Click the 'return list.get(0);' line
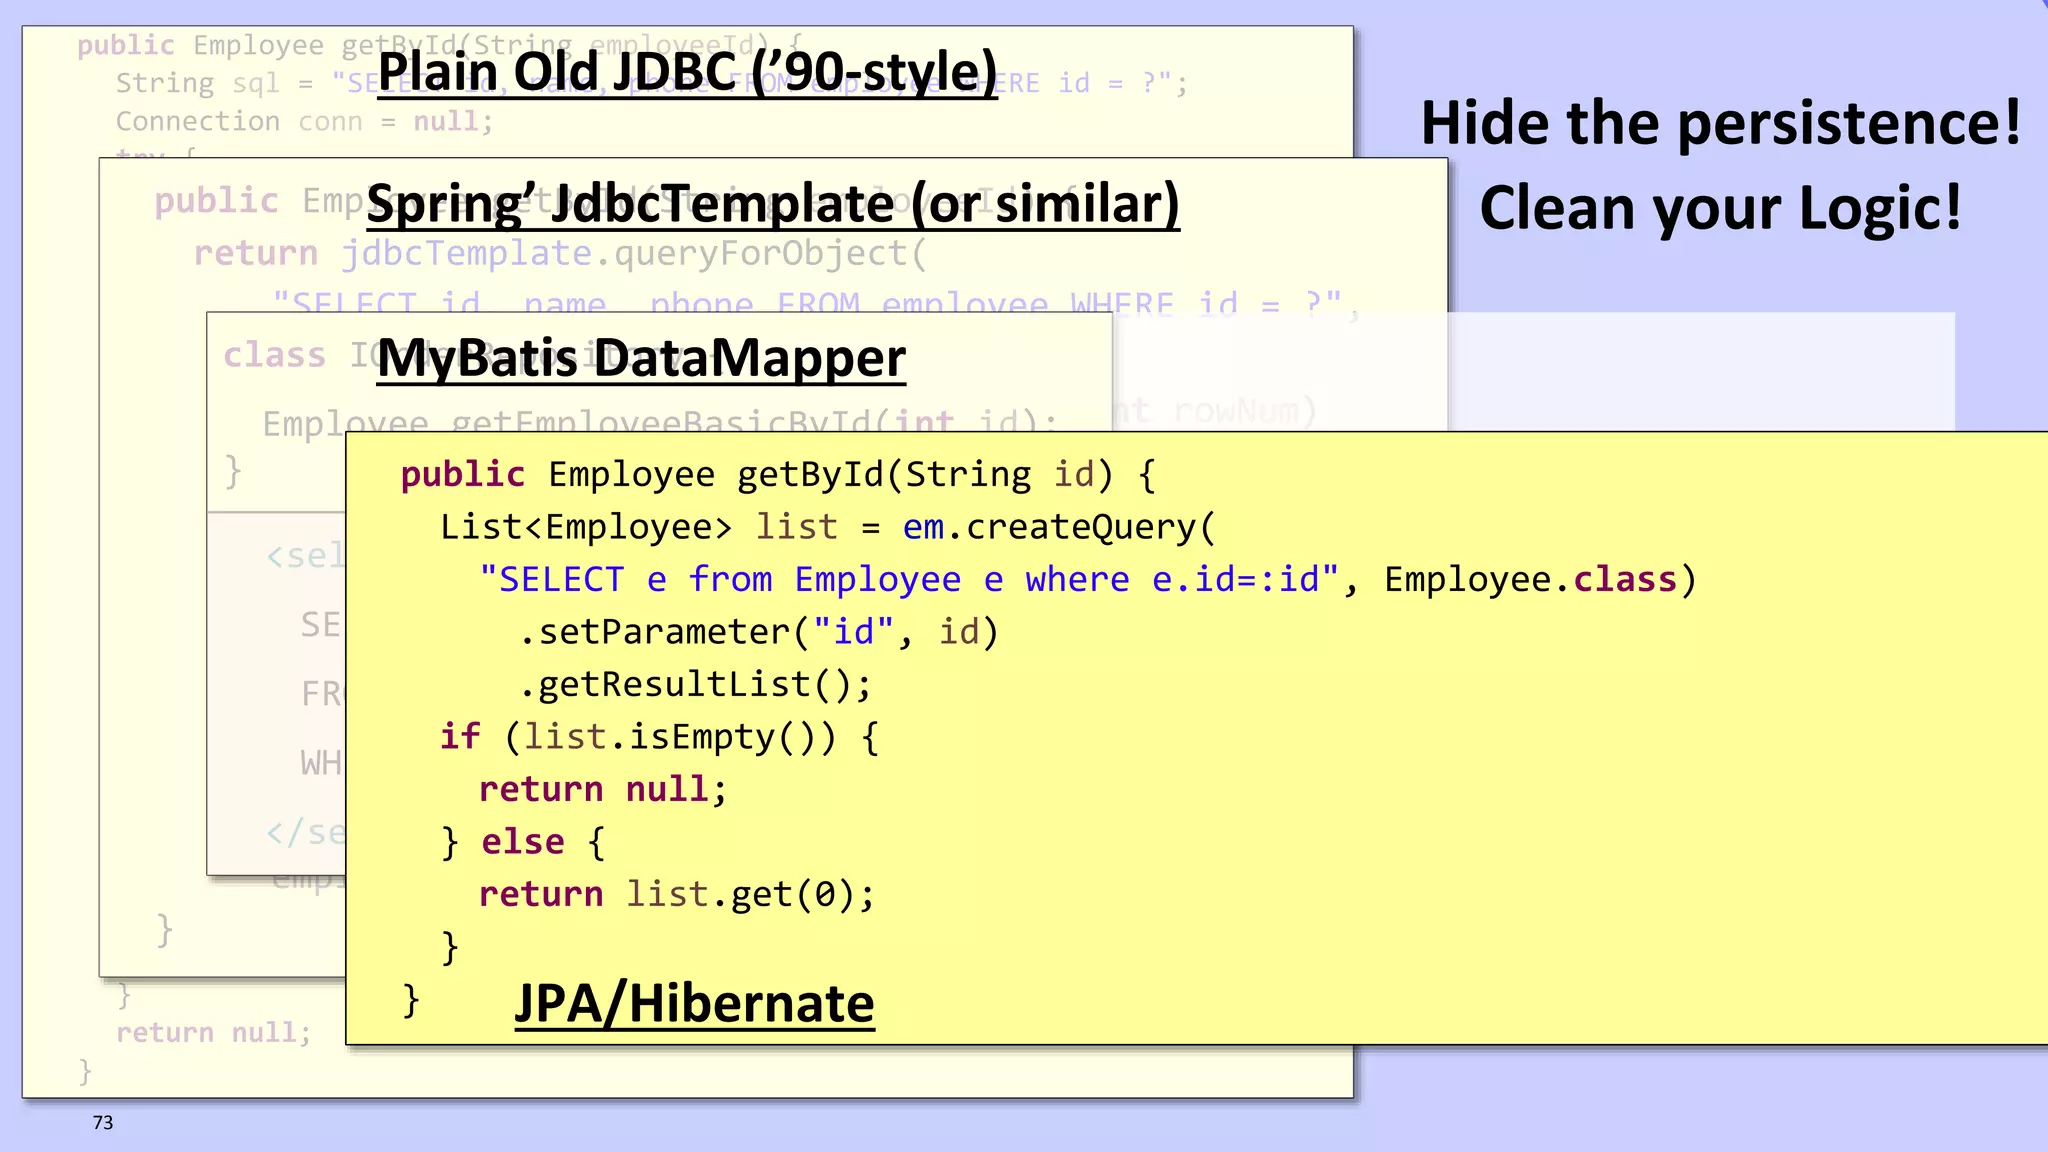This screenshot has height=1152, width=2048. [676, 894]
